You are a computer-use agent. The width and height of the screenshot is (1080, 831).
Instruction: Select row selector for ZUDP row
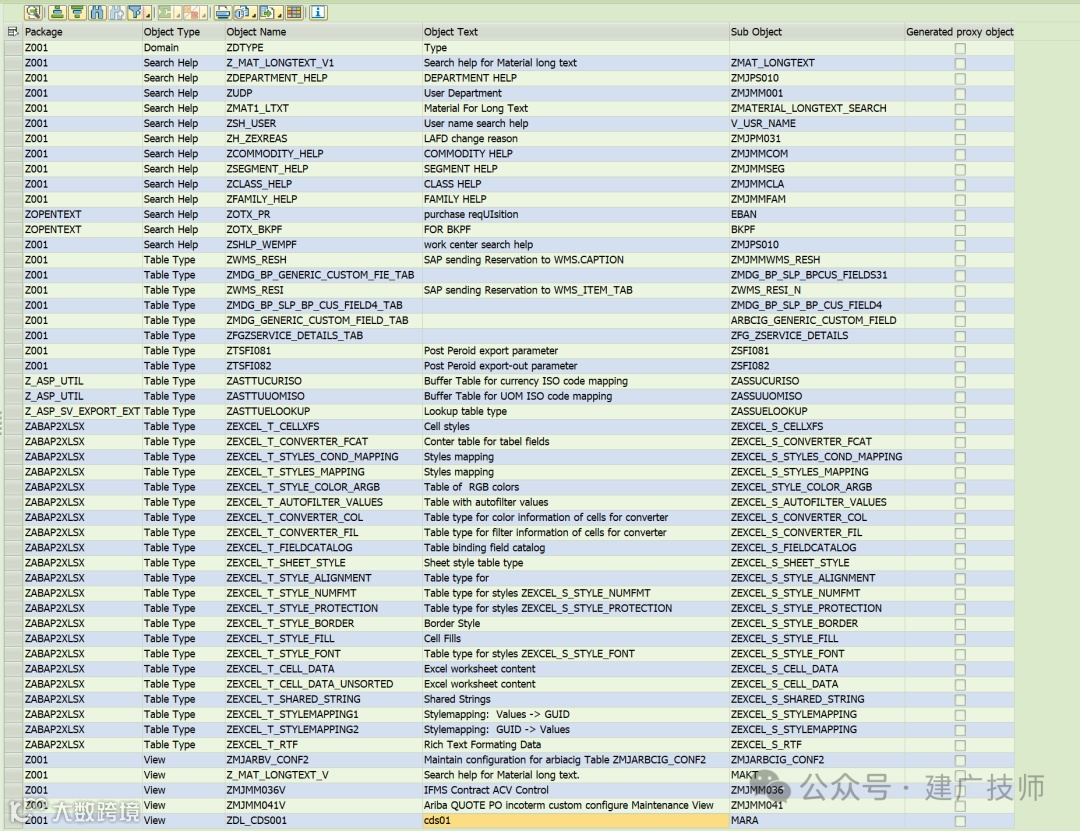(13, 93)
